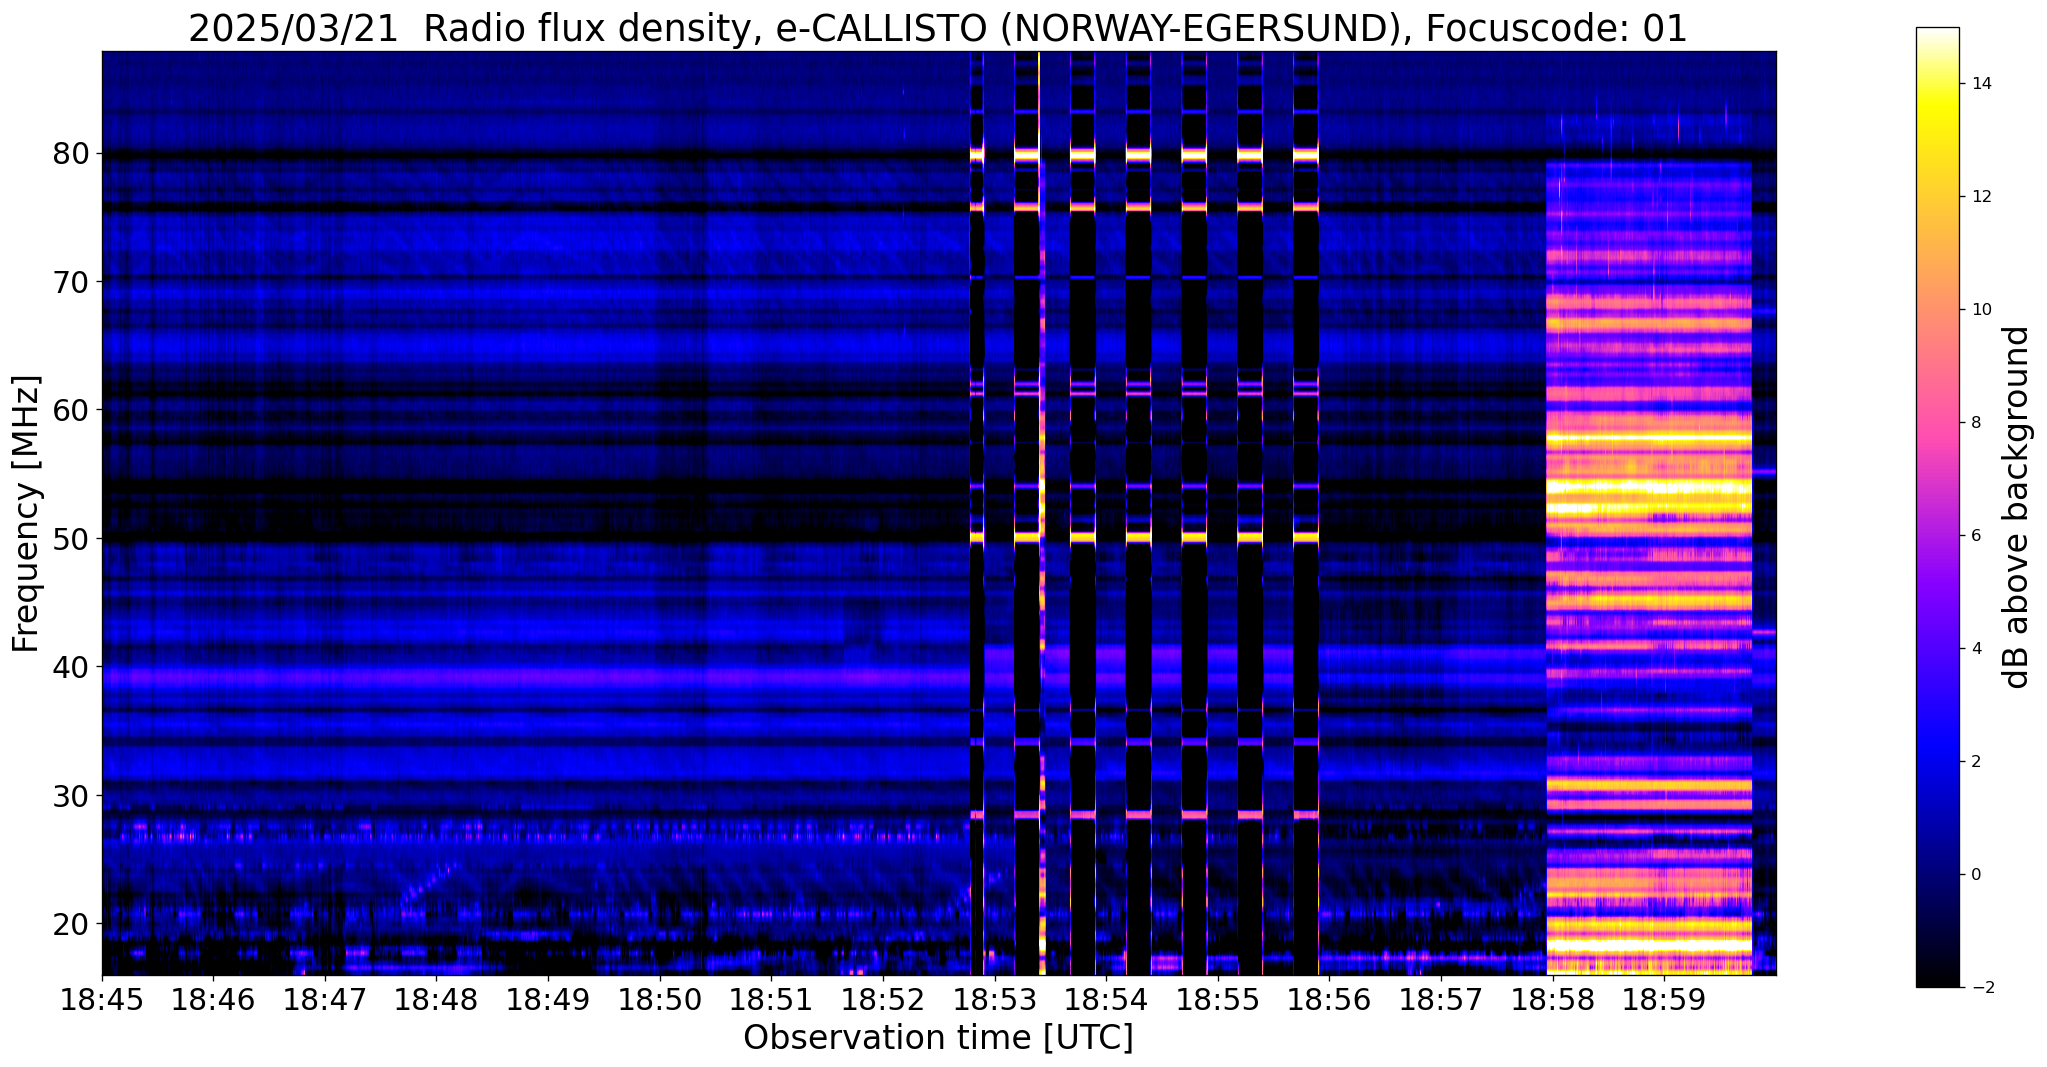Click the 40 MHz frequency tick label
Screen dimensions: 2047x1067
click(71, 667)
